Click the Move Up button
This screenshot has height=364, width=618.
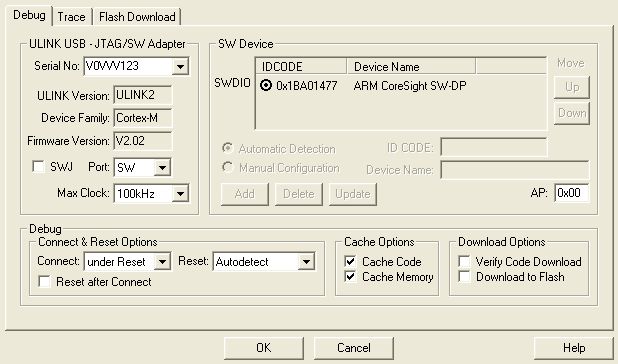pyautogui.click(x=571, y=87)
